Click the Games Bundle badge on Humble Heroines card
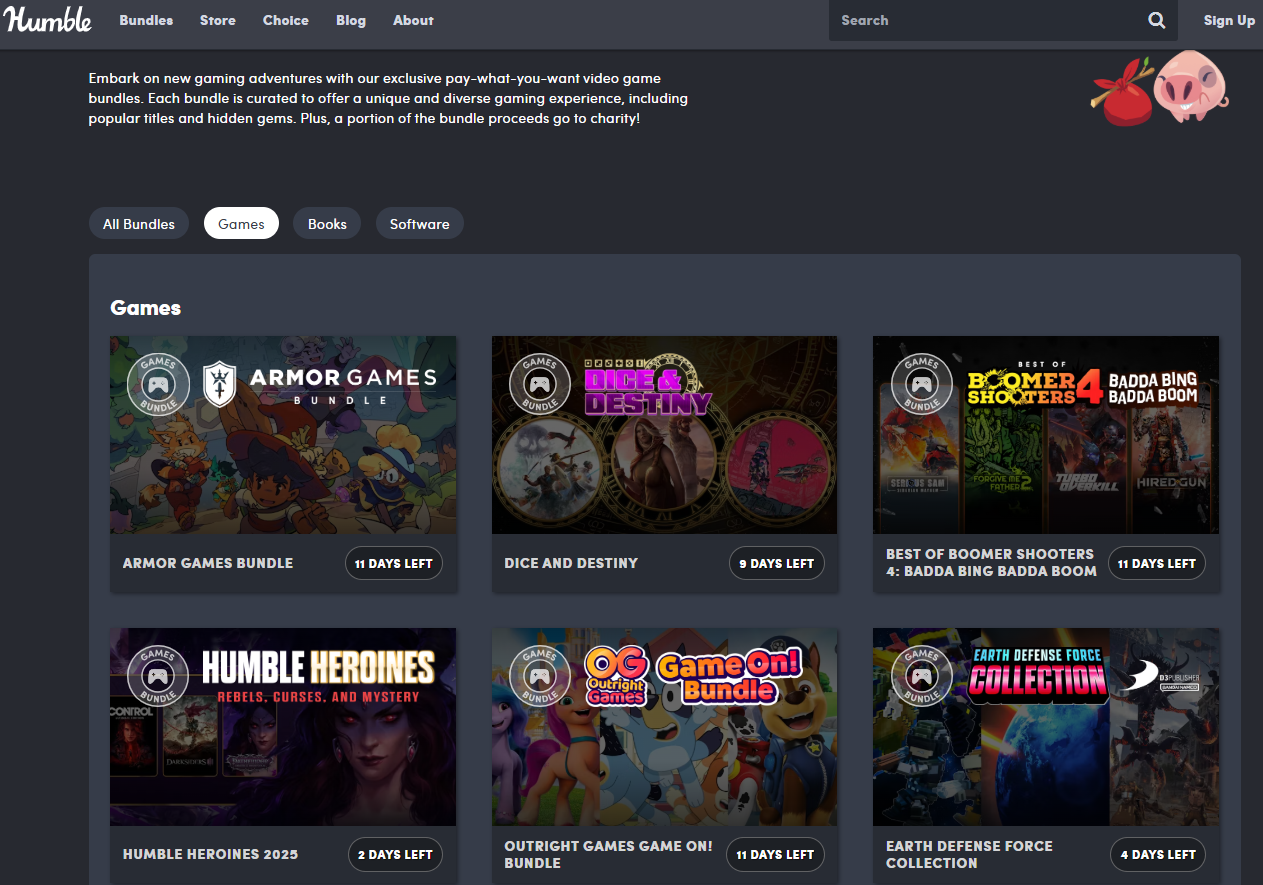Viewport: 1263px width, 885px height. [158, 676]
